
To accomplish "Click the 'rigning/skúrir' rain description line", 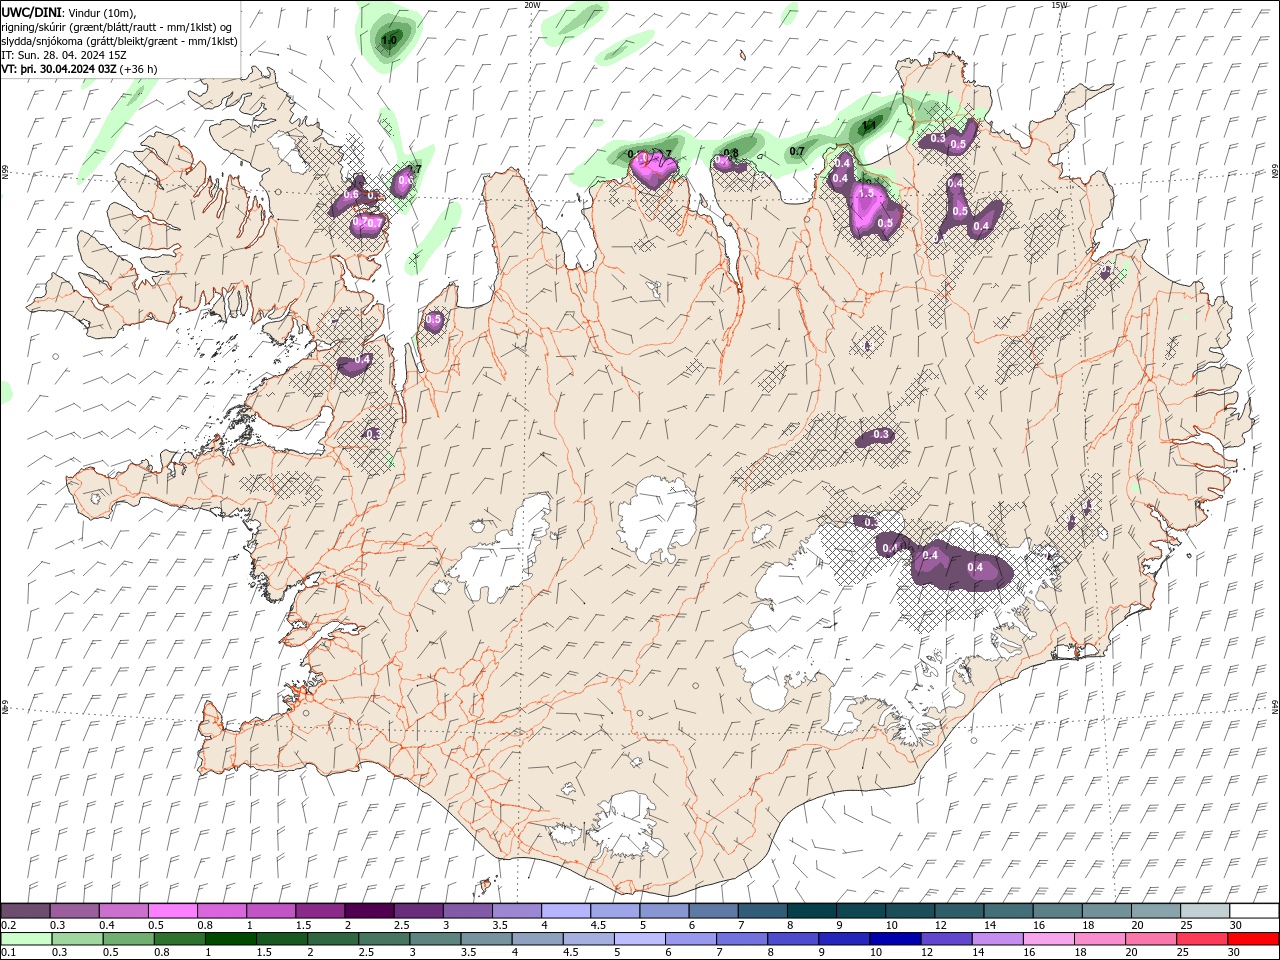I will [x=117, y=27].
